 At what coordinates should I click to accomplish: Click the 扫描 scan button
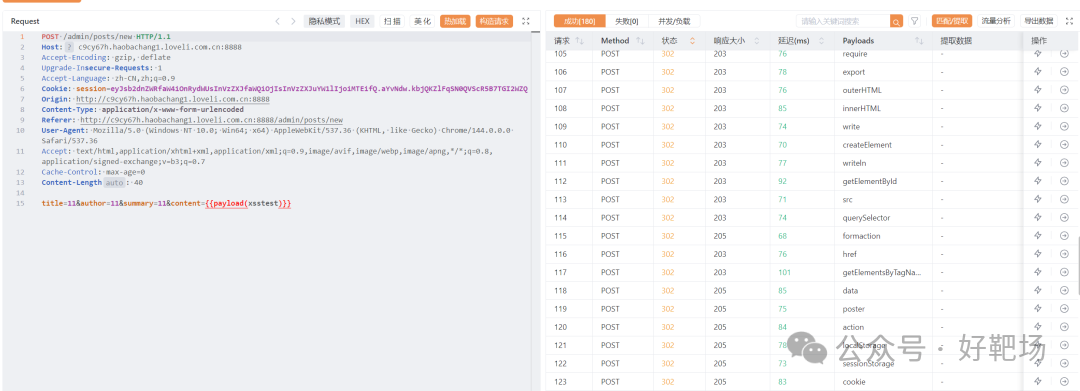392,21
